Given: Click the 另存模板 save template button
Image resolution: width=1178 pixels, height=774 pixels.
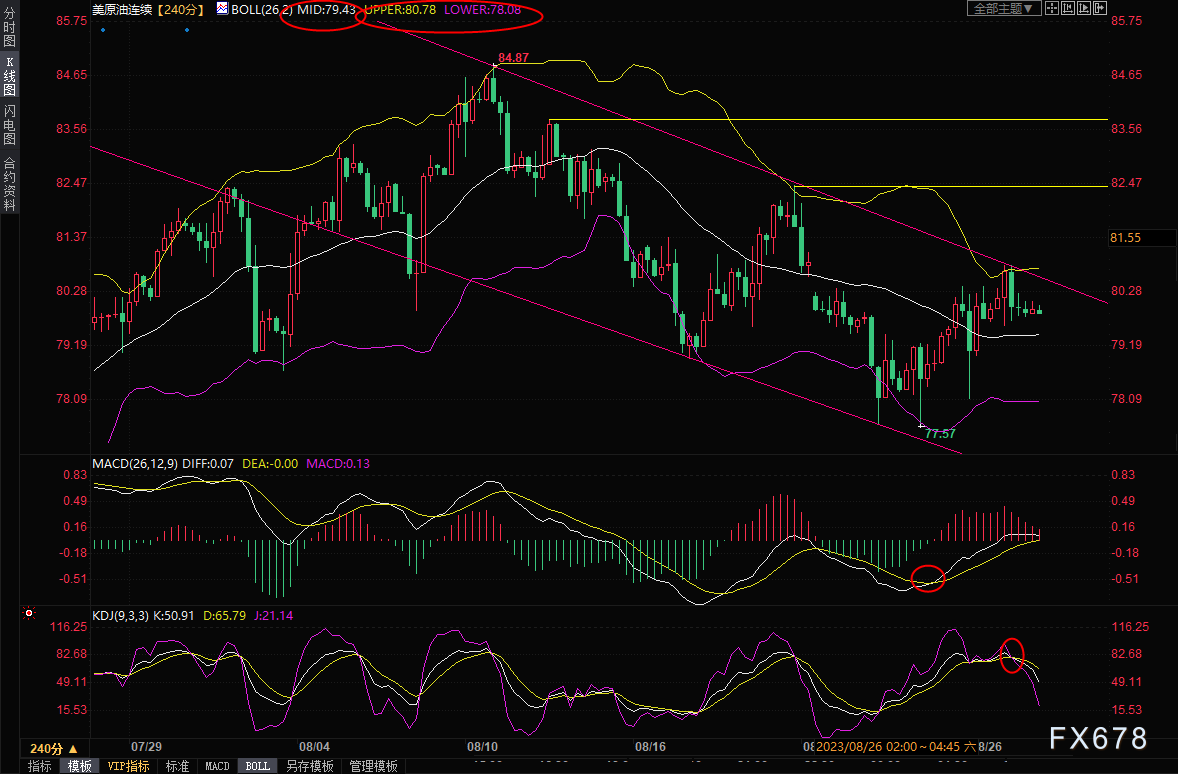Looking at the screenshot, I should coord(309,766).
